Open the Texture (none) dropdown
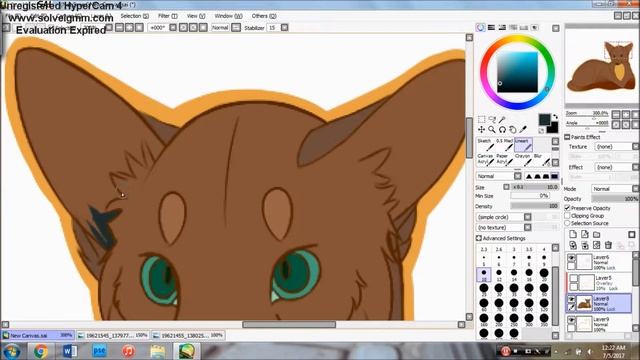This screenshot has height=360, width=640. tap(617, 146)
